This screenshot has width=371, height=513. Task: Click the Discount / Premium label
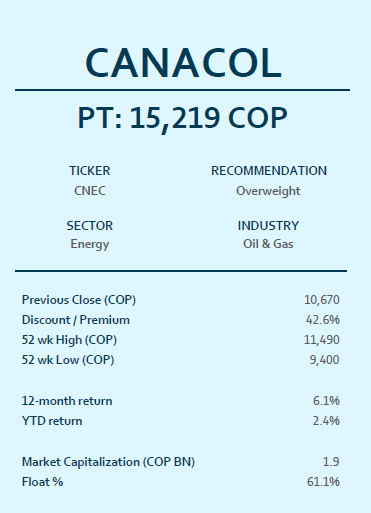pyautogui.click(x=76, y=320)
